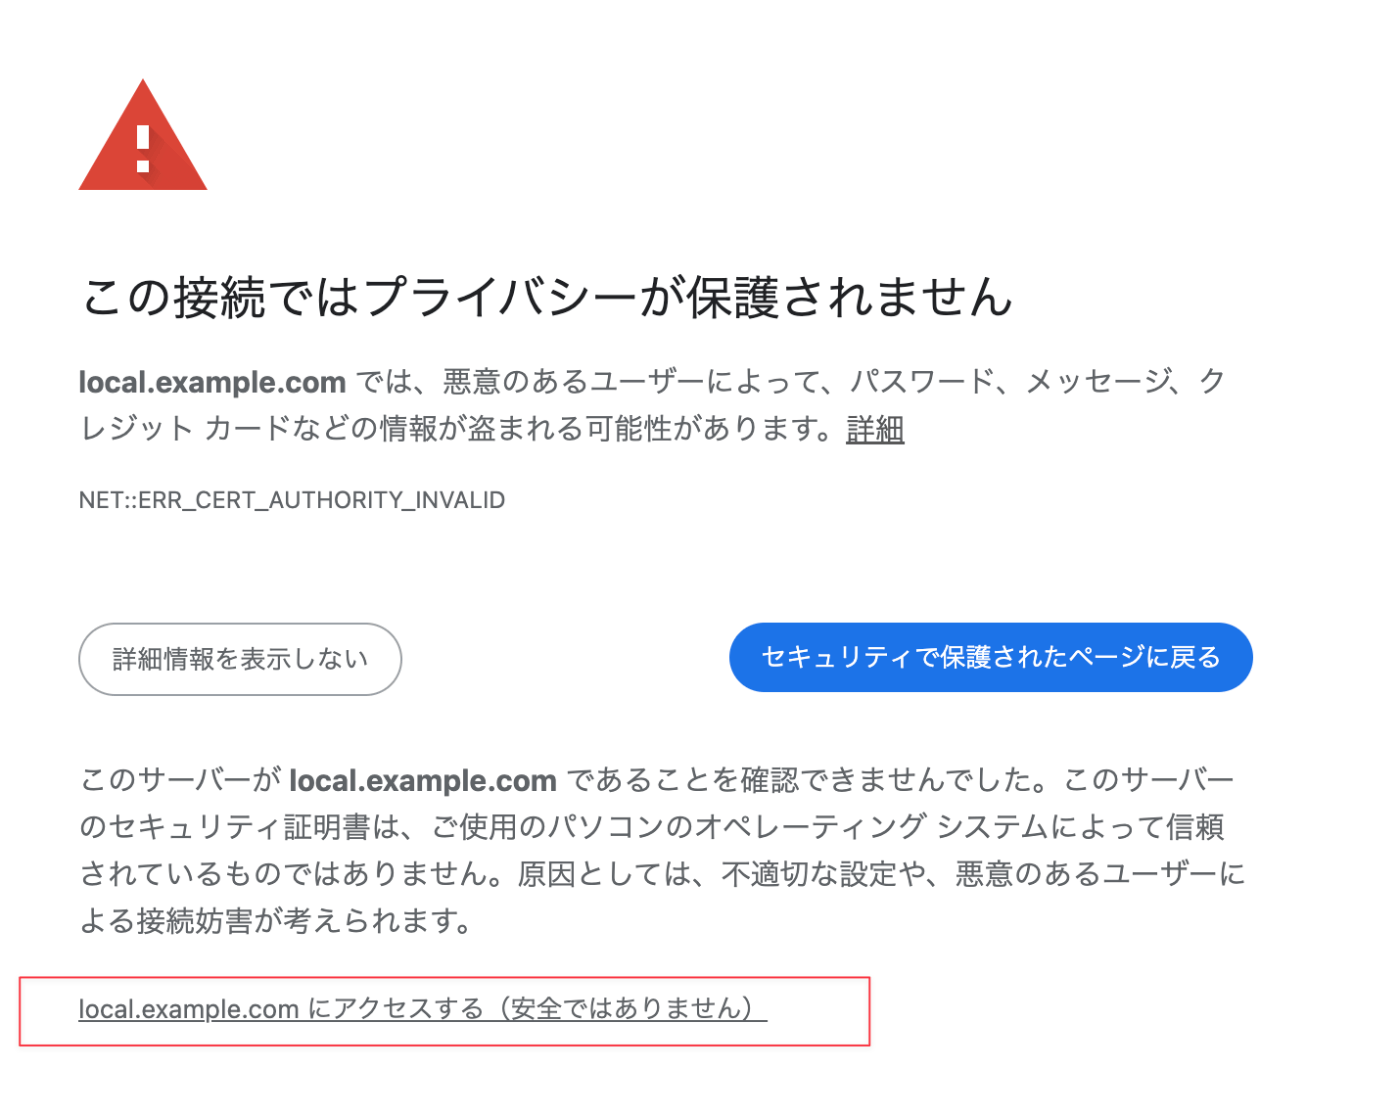Click the （安全ではありません） part of the proceed link
Image resolution: width=1400 pixels, height=1116 pixels.
point(627,1009)
